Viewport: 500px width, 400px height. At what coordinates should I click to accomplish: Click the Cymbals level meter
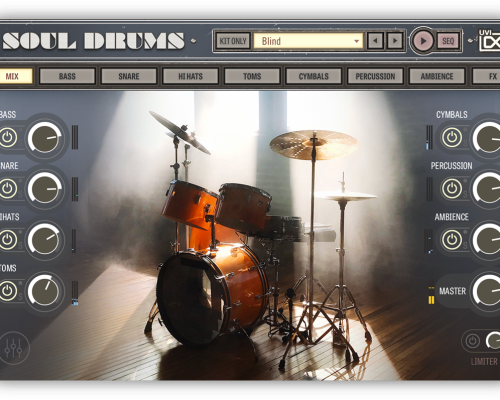[429, 137]
